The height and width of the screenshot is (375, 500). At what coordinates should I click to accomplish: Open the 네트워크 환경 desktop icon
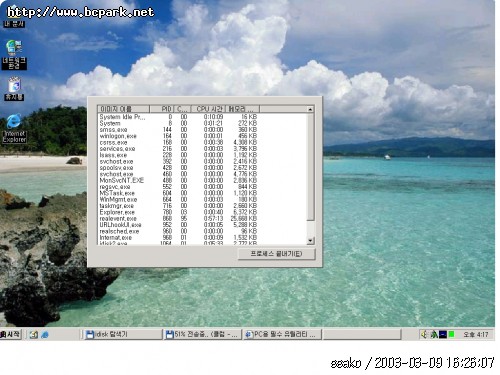click(14, 54)
